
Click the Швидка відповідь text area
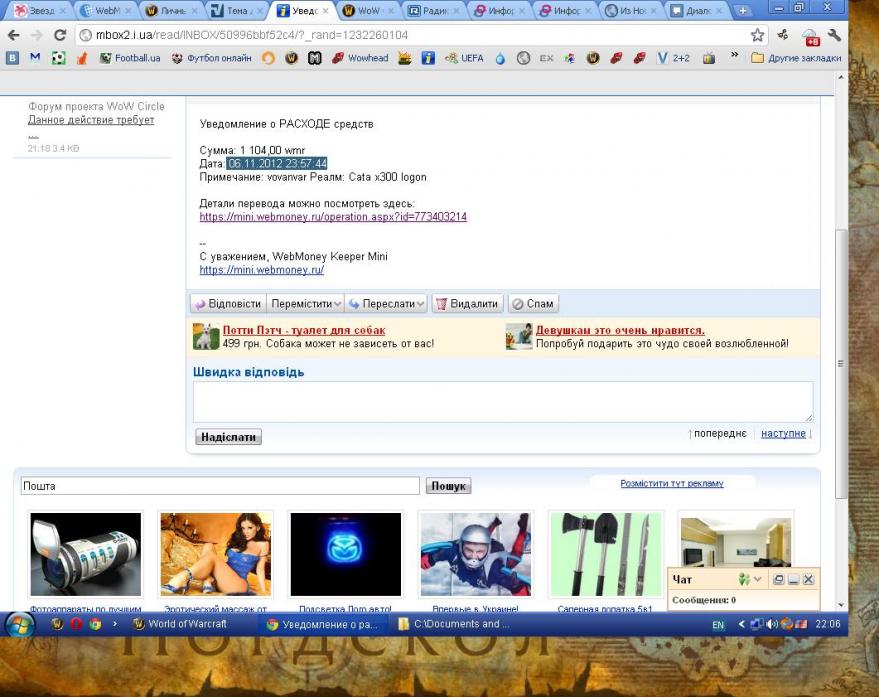pyautogui.click(x=502, y=401)
